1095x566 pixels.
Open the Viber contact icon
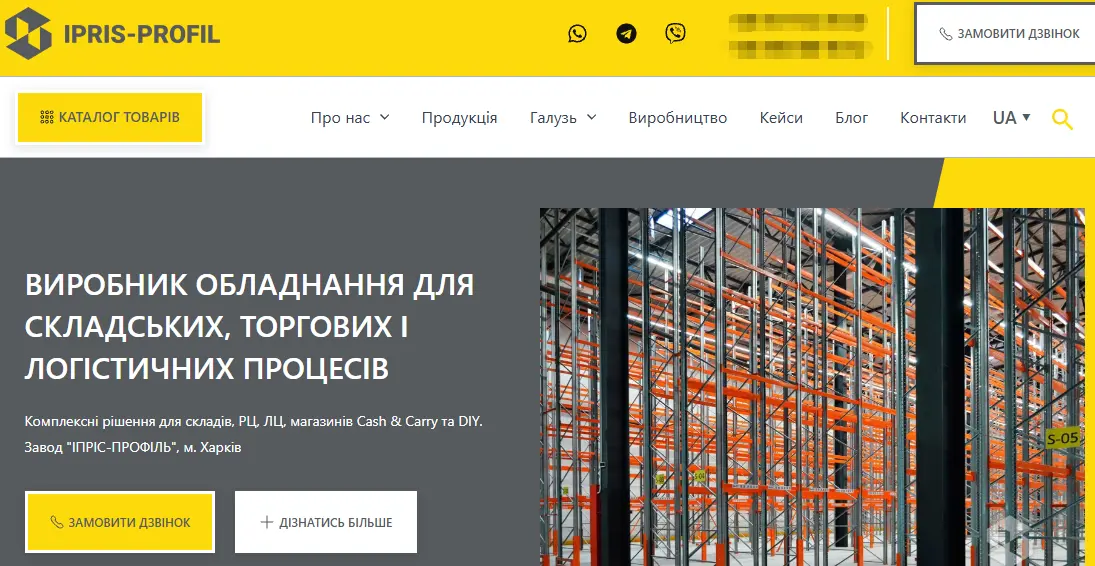point(675,33)
